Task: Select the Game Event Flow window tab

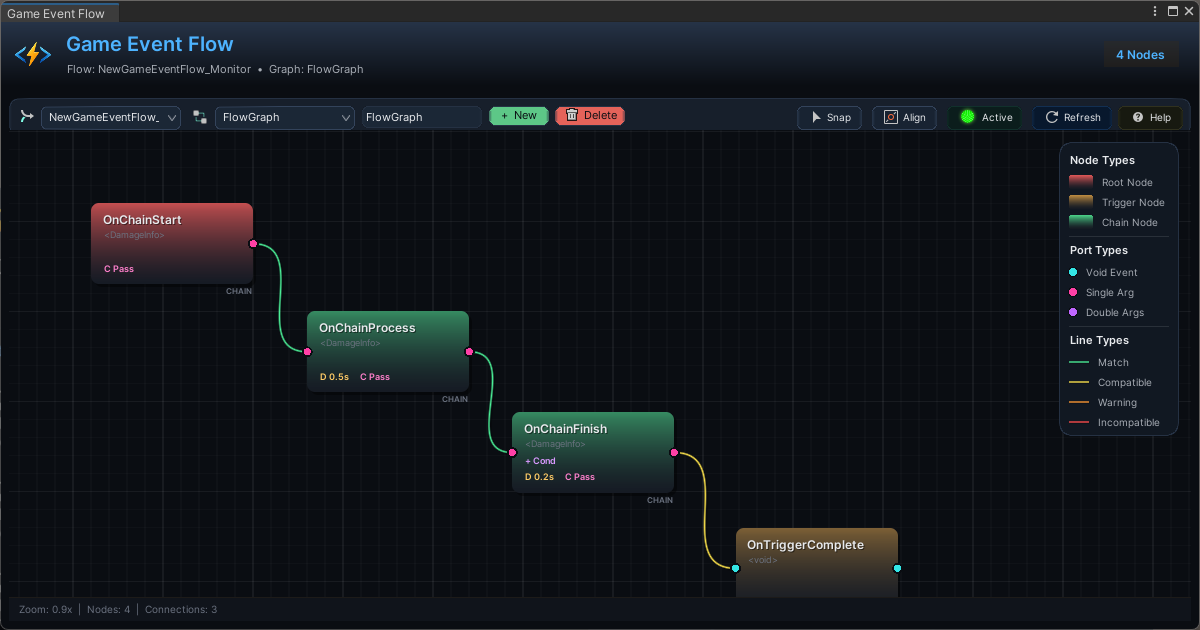Action: coord(59,13)
